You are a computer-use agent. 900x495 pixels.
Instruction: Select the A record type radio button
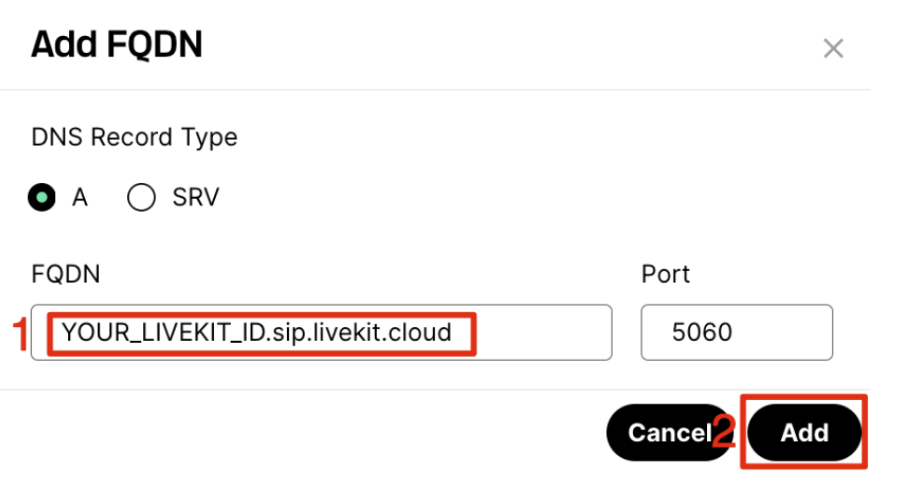[41, 198]
